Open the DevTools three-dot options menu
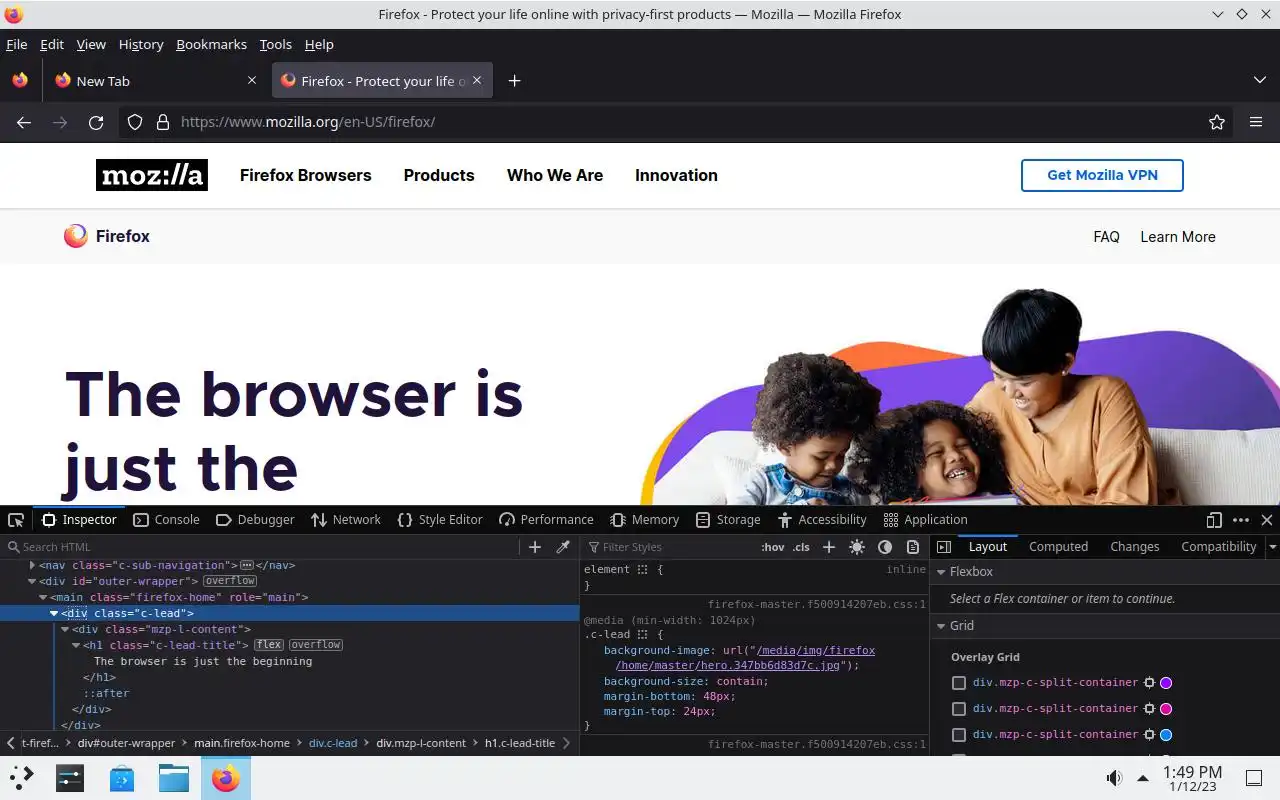The height and width of the screenshot is (800, 1280). [1241, 520]
